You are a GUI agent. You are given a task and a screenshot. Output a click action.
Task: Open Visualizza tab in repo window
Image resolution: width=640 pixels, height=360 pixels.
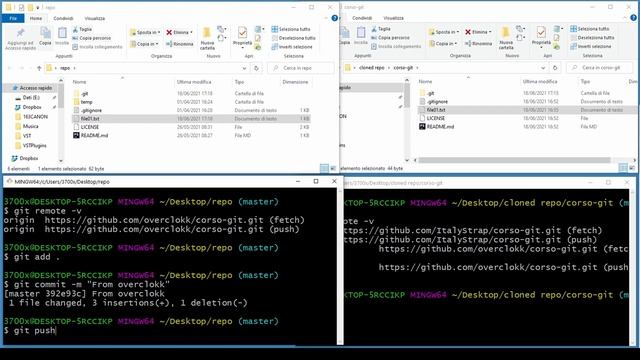point(95,18)
